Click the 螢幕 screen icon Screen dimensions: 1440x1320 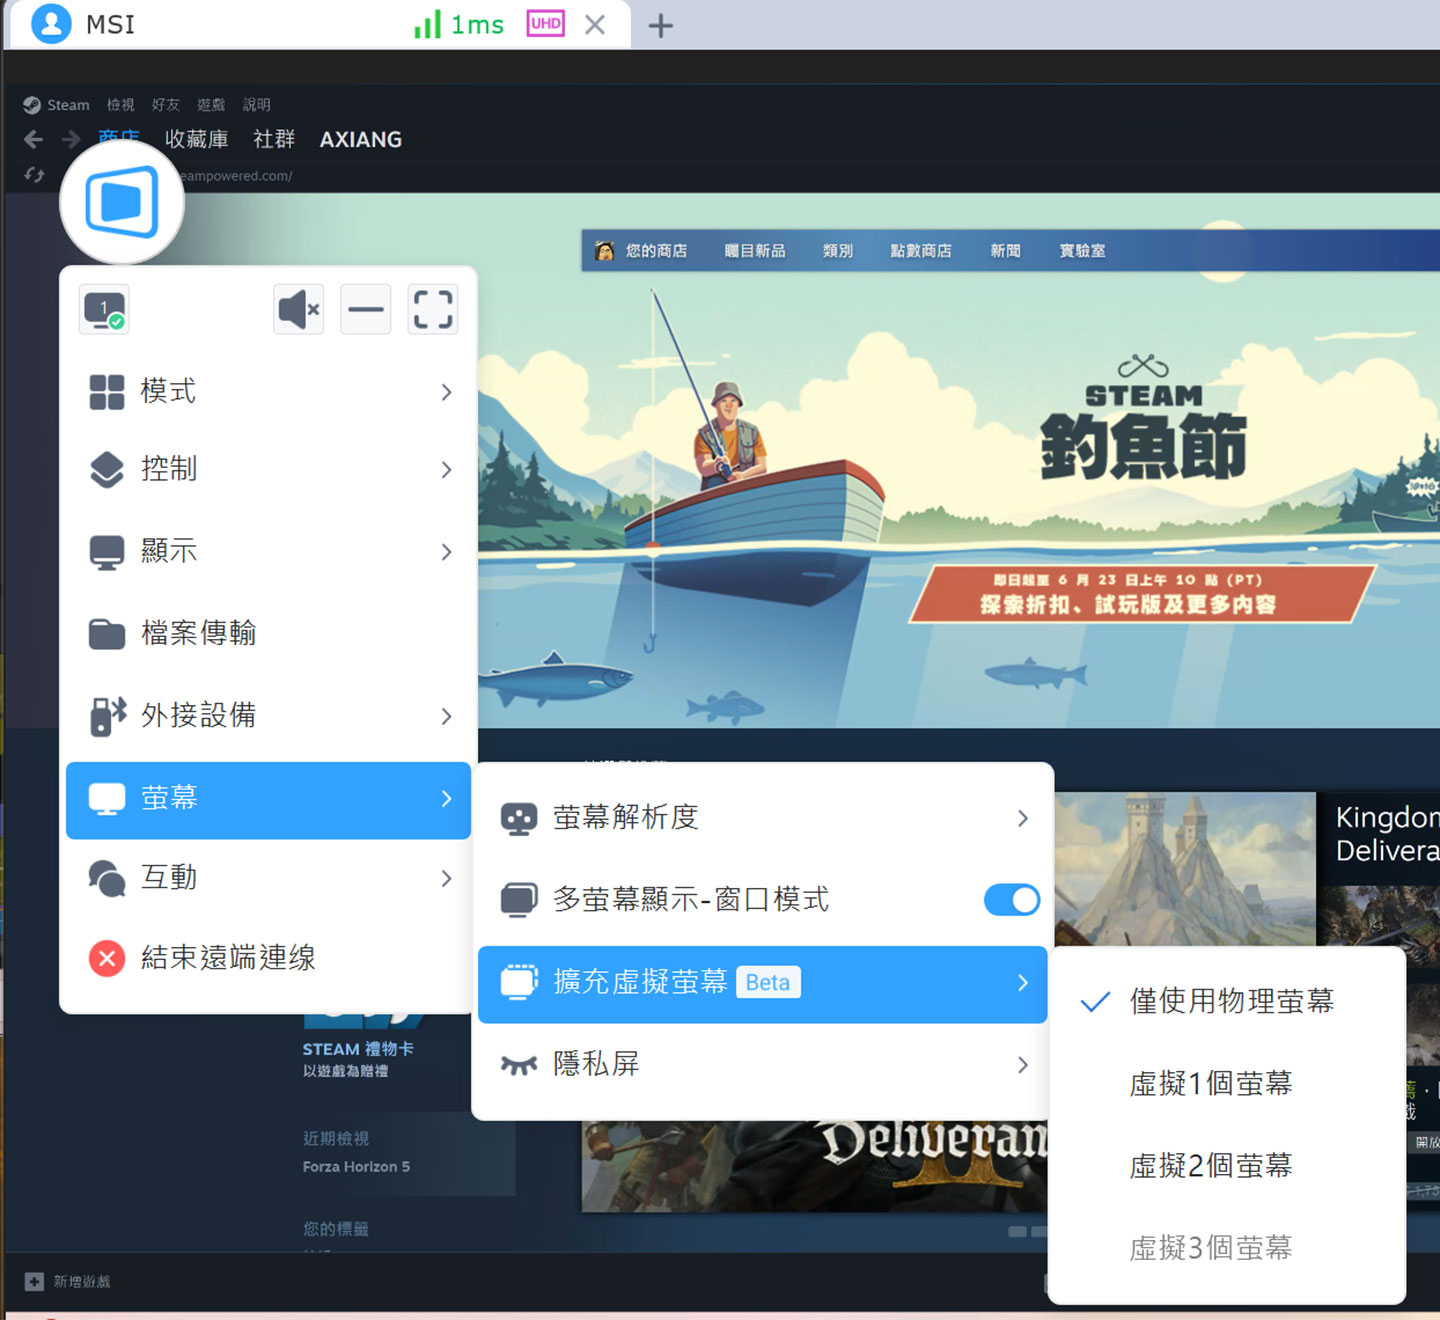[x=107, y=799]
